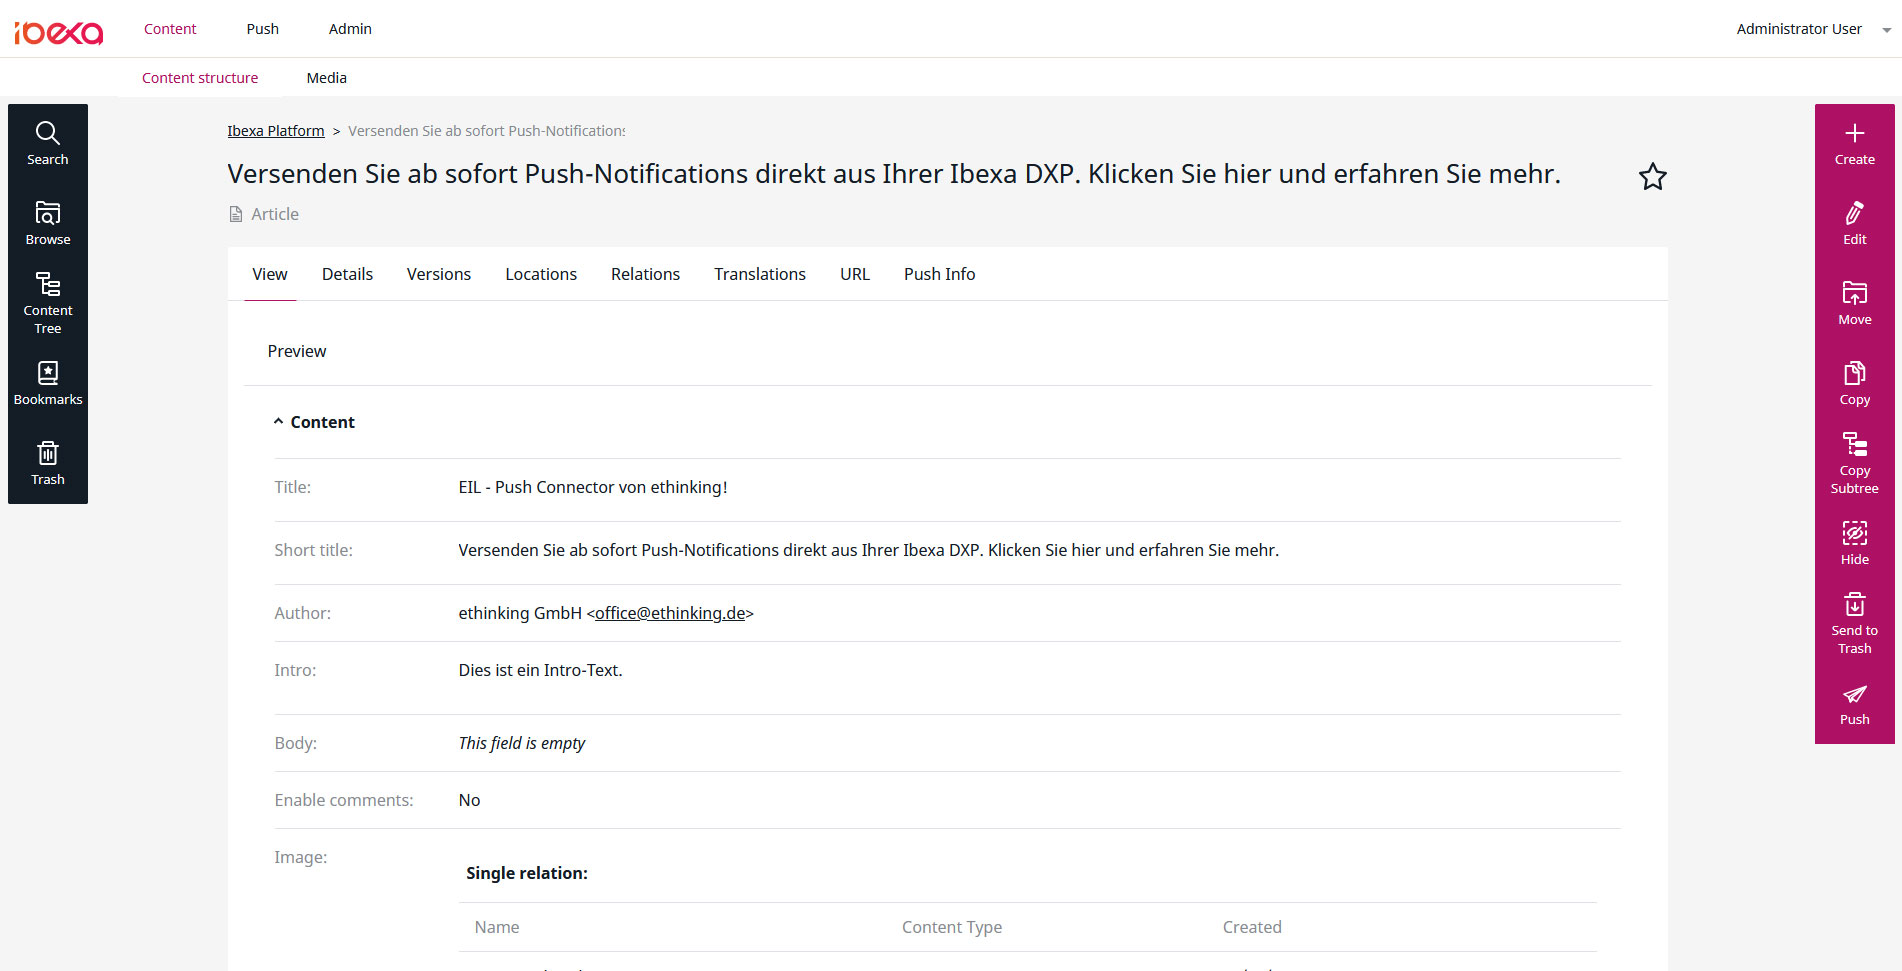Click the 'Dies ist ein Intro-Text.' value
Screen dimensions: 1902x971
point(540,670)
